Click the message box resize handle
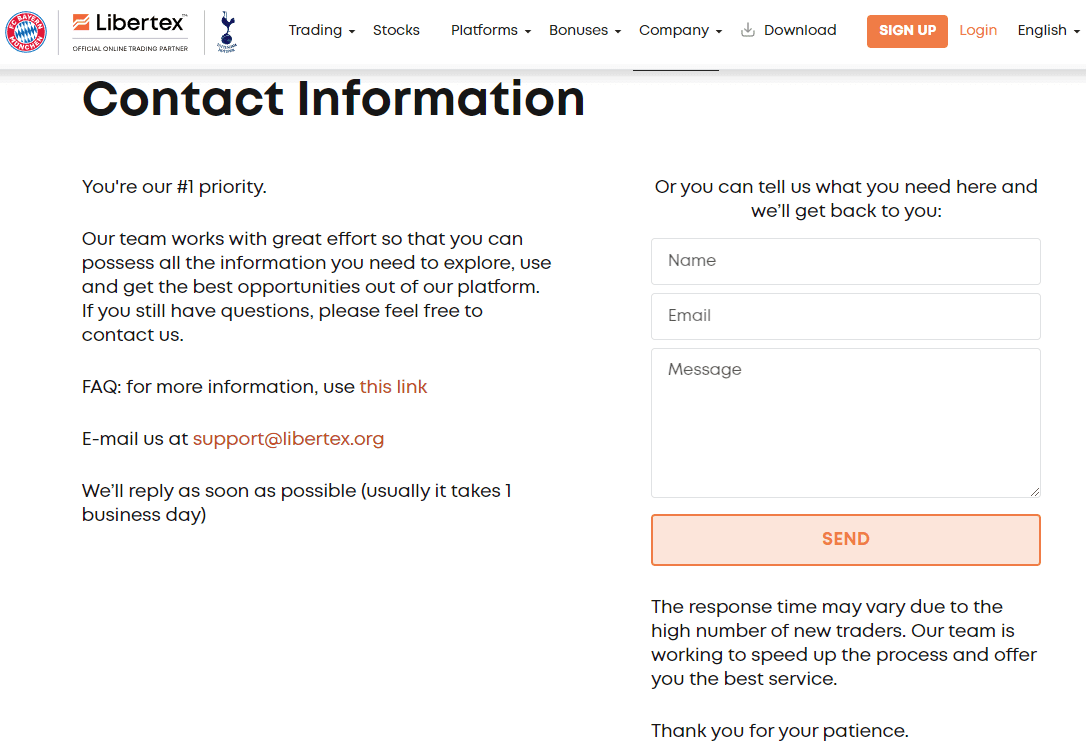Viewport: 1086px width, 746px height. pos(1034,491)
